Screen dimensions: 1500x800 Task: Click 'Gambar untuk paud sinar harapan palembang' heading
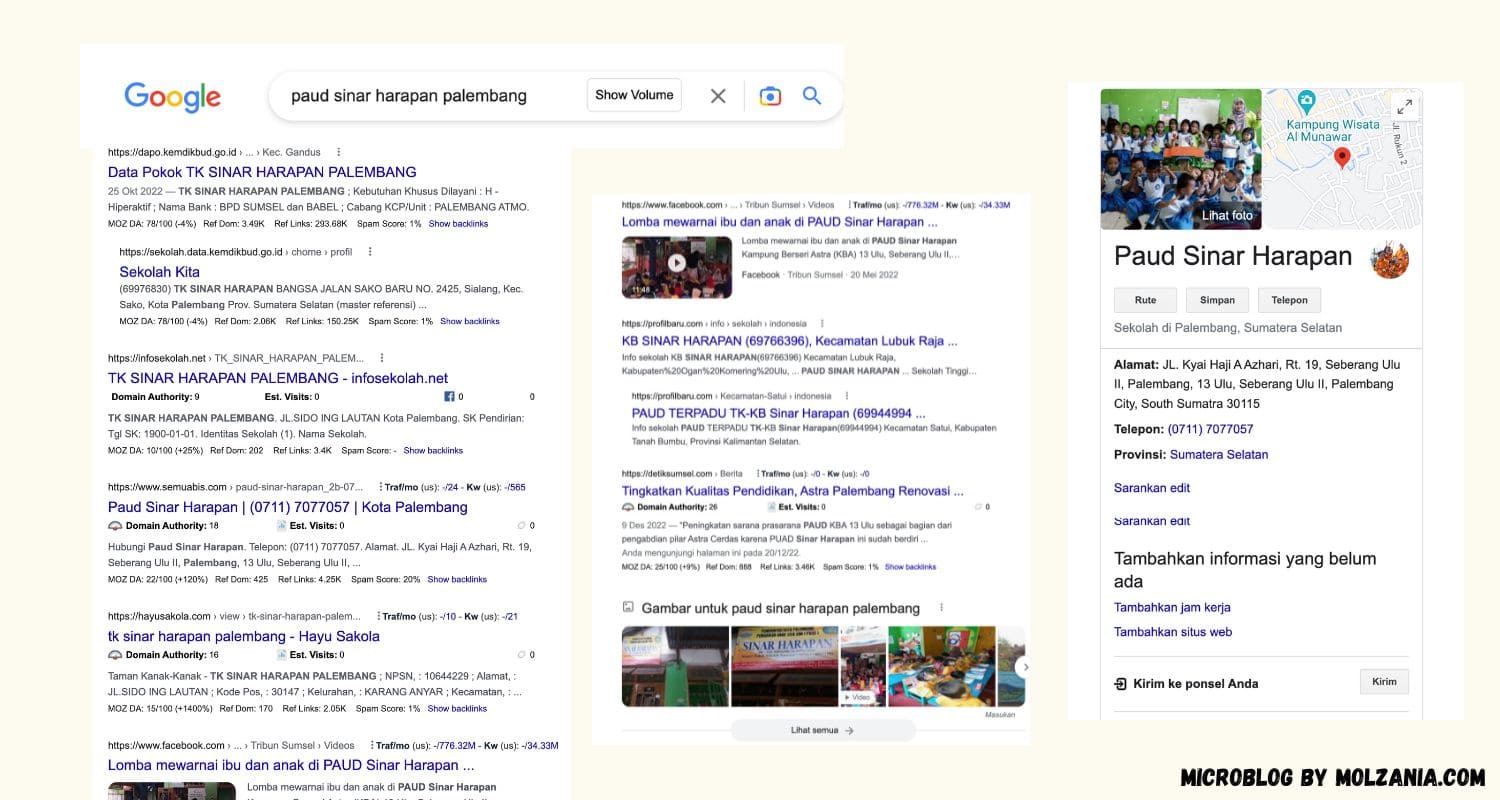tap(780, 608)
